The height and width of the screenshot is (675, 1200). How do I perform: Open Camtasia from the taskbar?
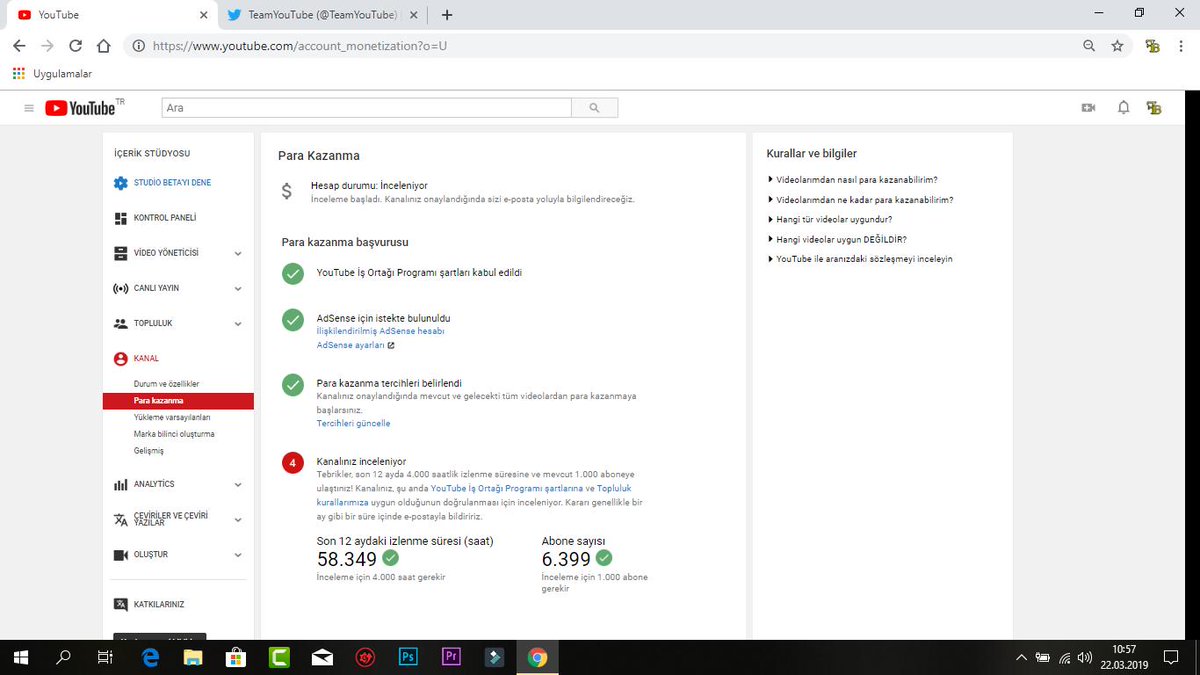[x=279, y=657]
